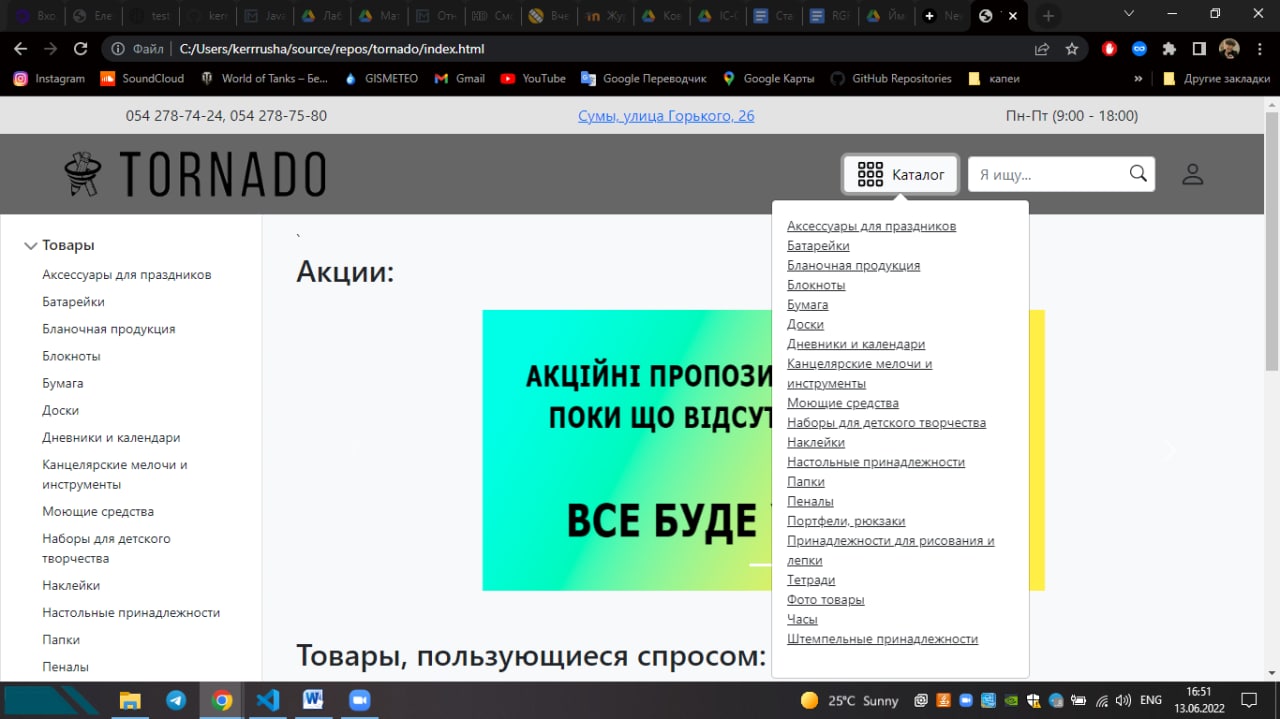Open Telegram from the taskbar
The width and height of the screenshot is (1280, 719).
[x=176, y=700]
